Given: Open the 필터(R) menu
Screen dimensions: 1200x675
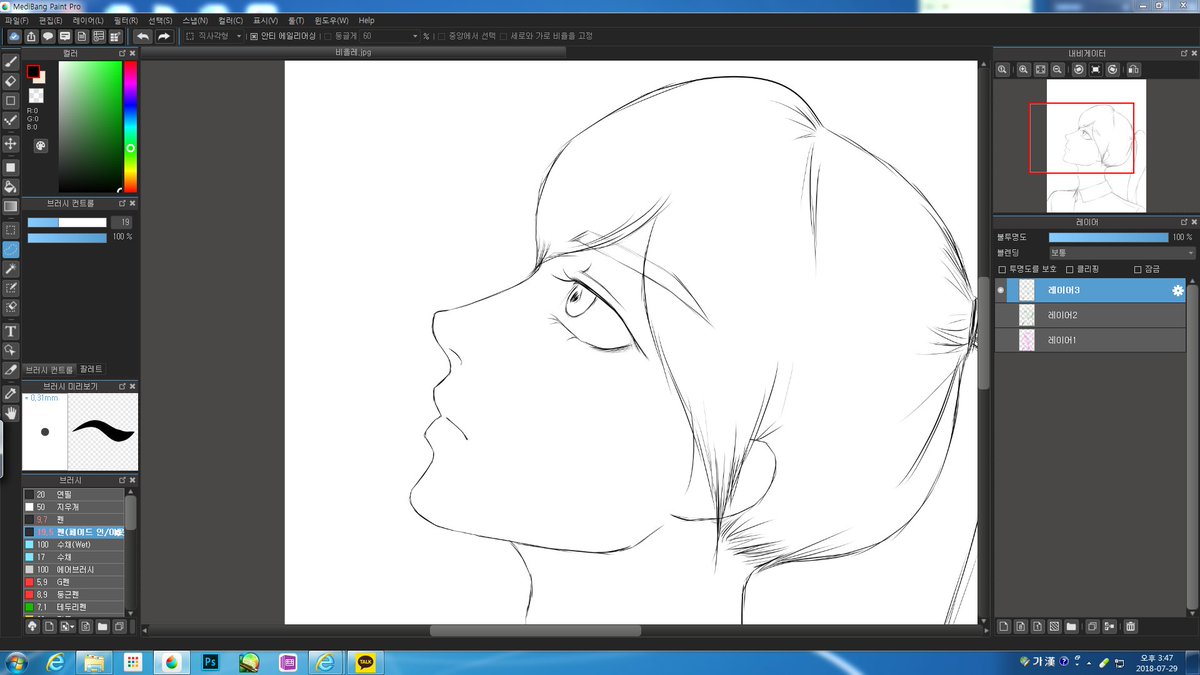Looking at the screenshot, I should point(126,20).
